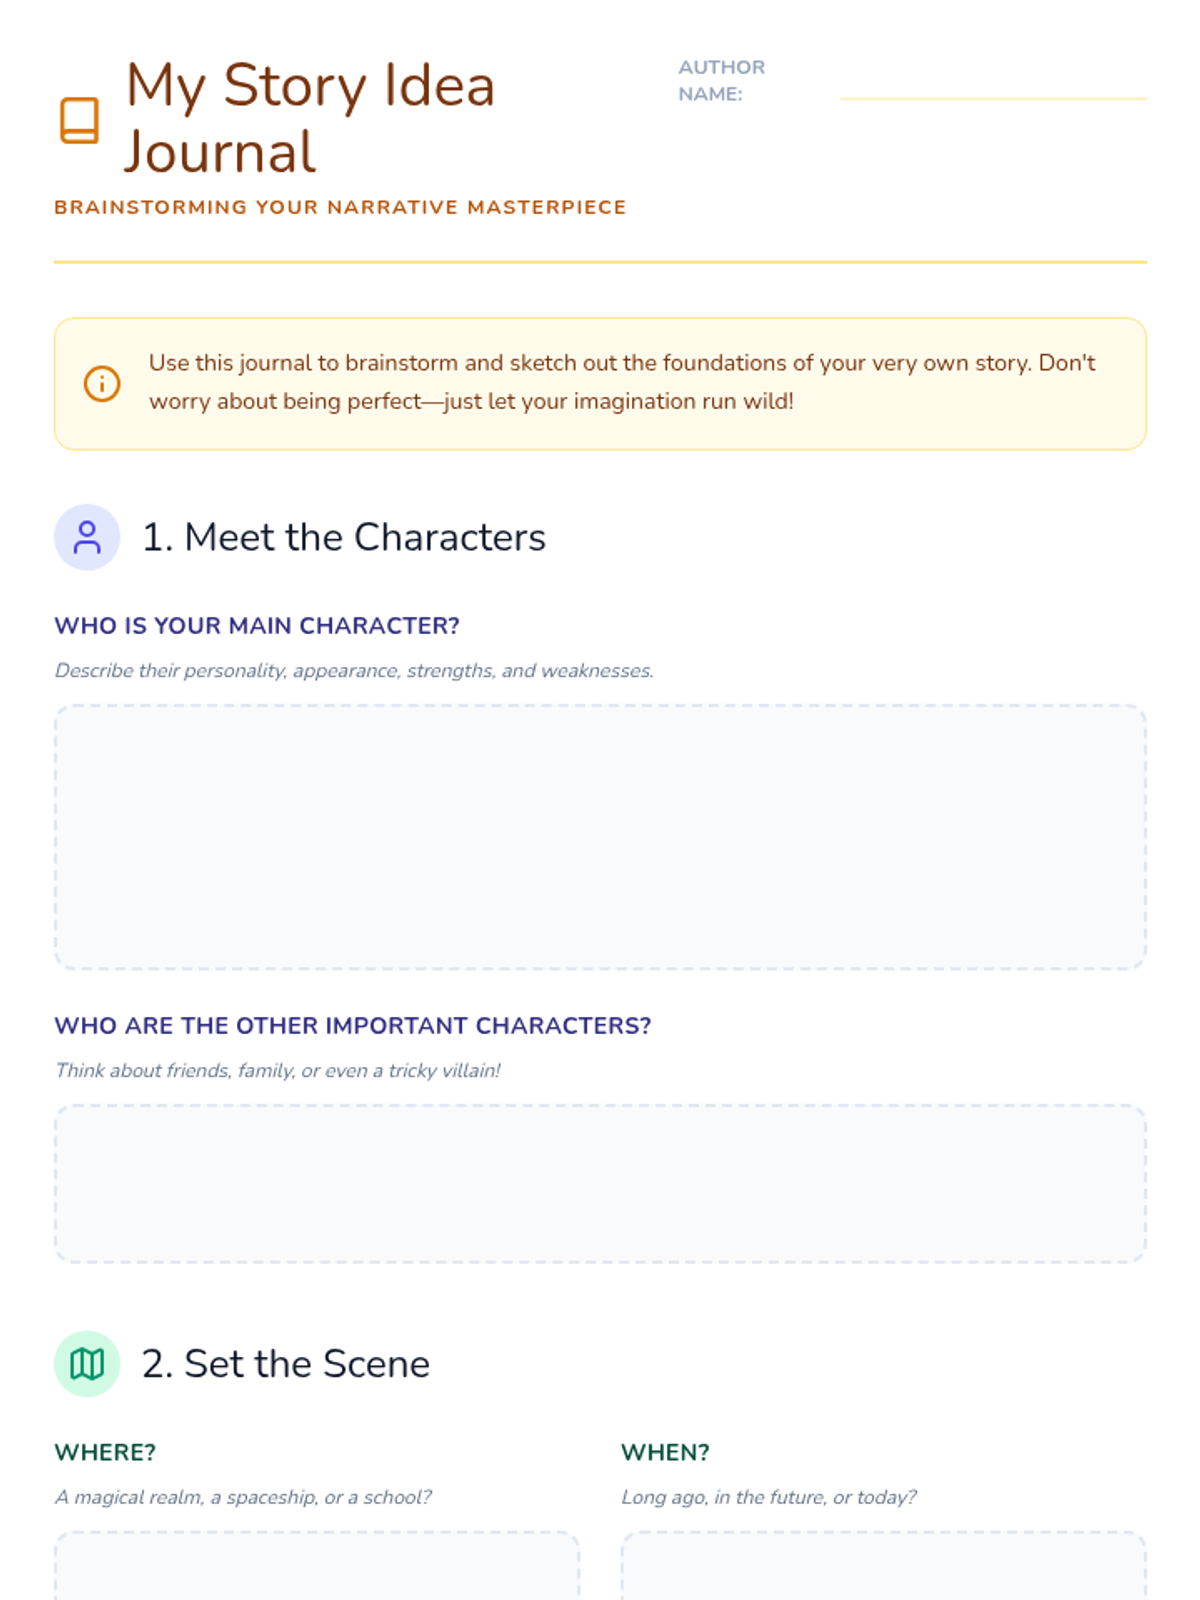
Task: Click the Who Is Your Main Character label
Action: (257, 626)
